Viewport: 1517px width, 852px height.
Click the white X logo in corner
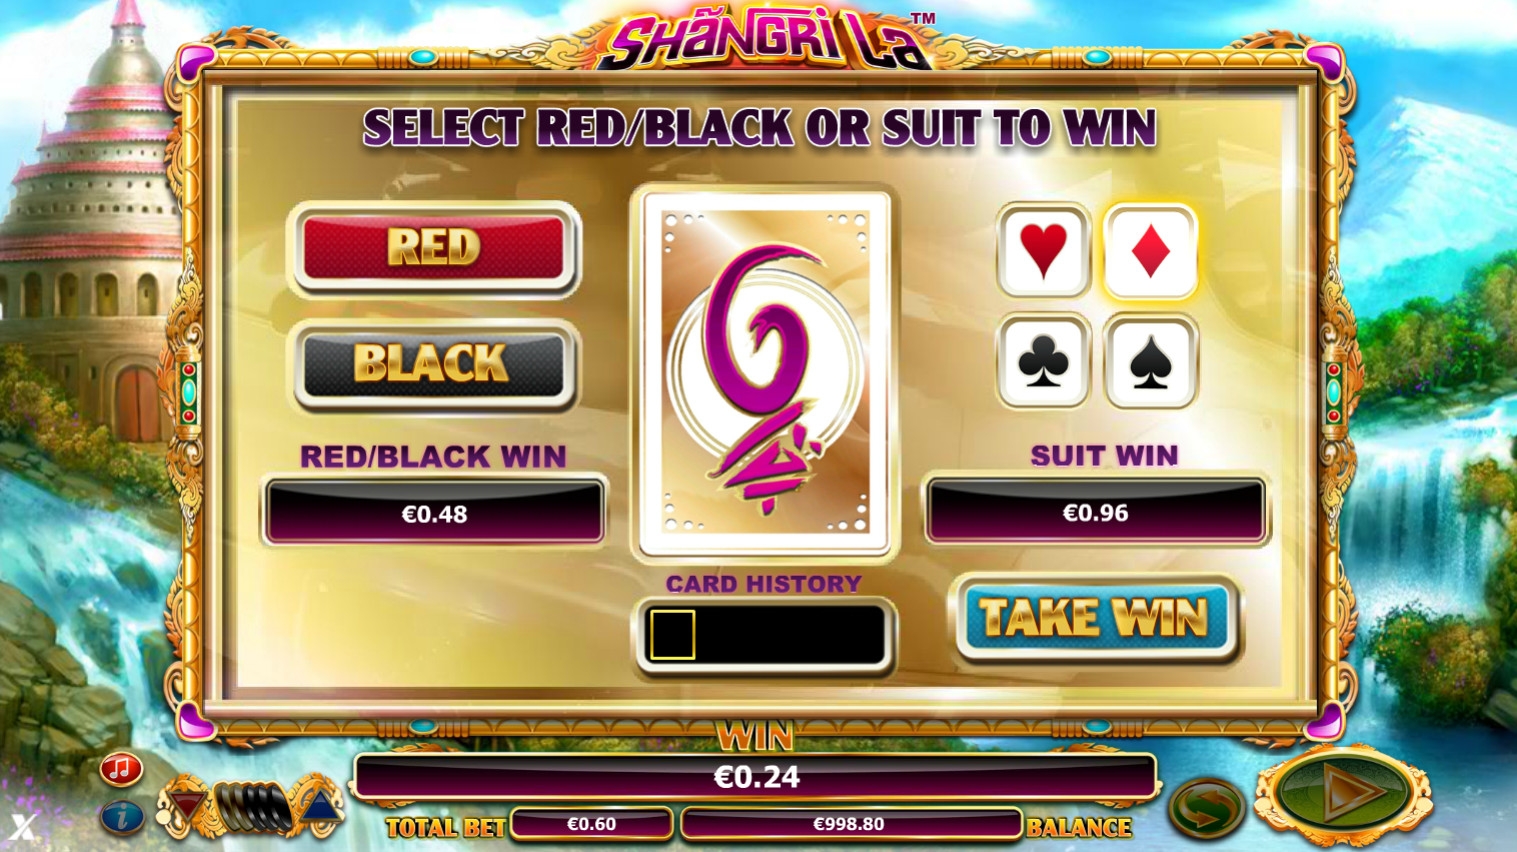pos(22,827)
